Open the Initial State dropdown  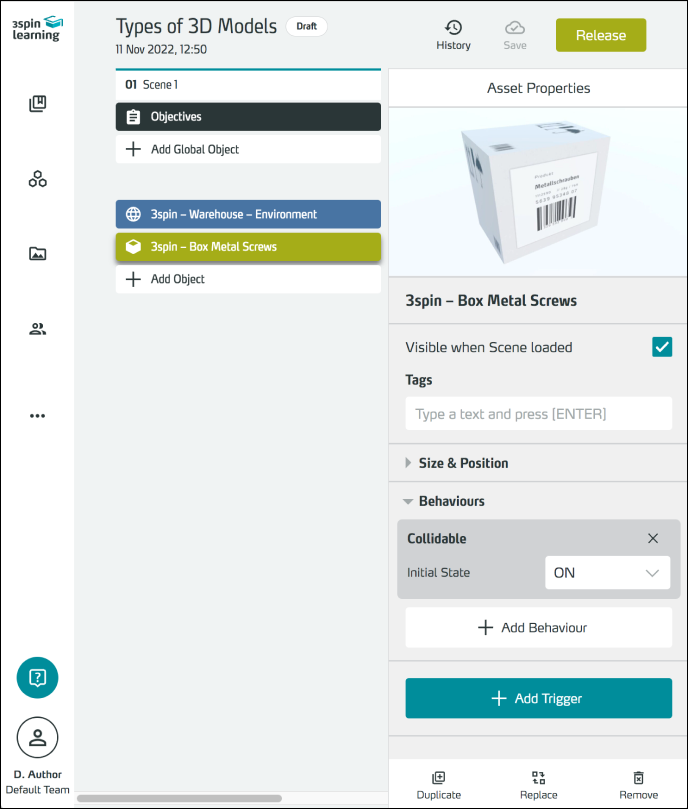(607, 573)
